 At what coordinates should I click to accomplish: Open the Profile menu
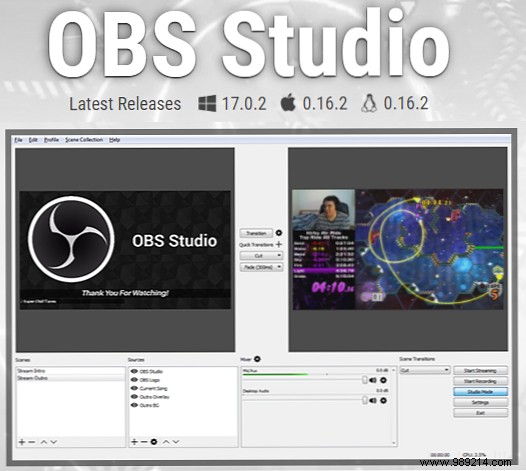click(51, 140)
